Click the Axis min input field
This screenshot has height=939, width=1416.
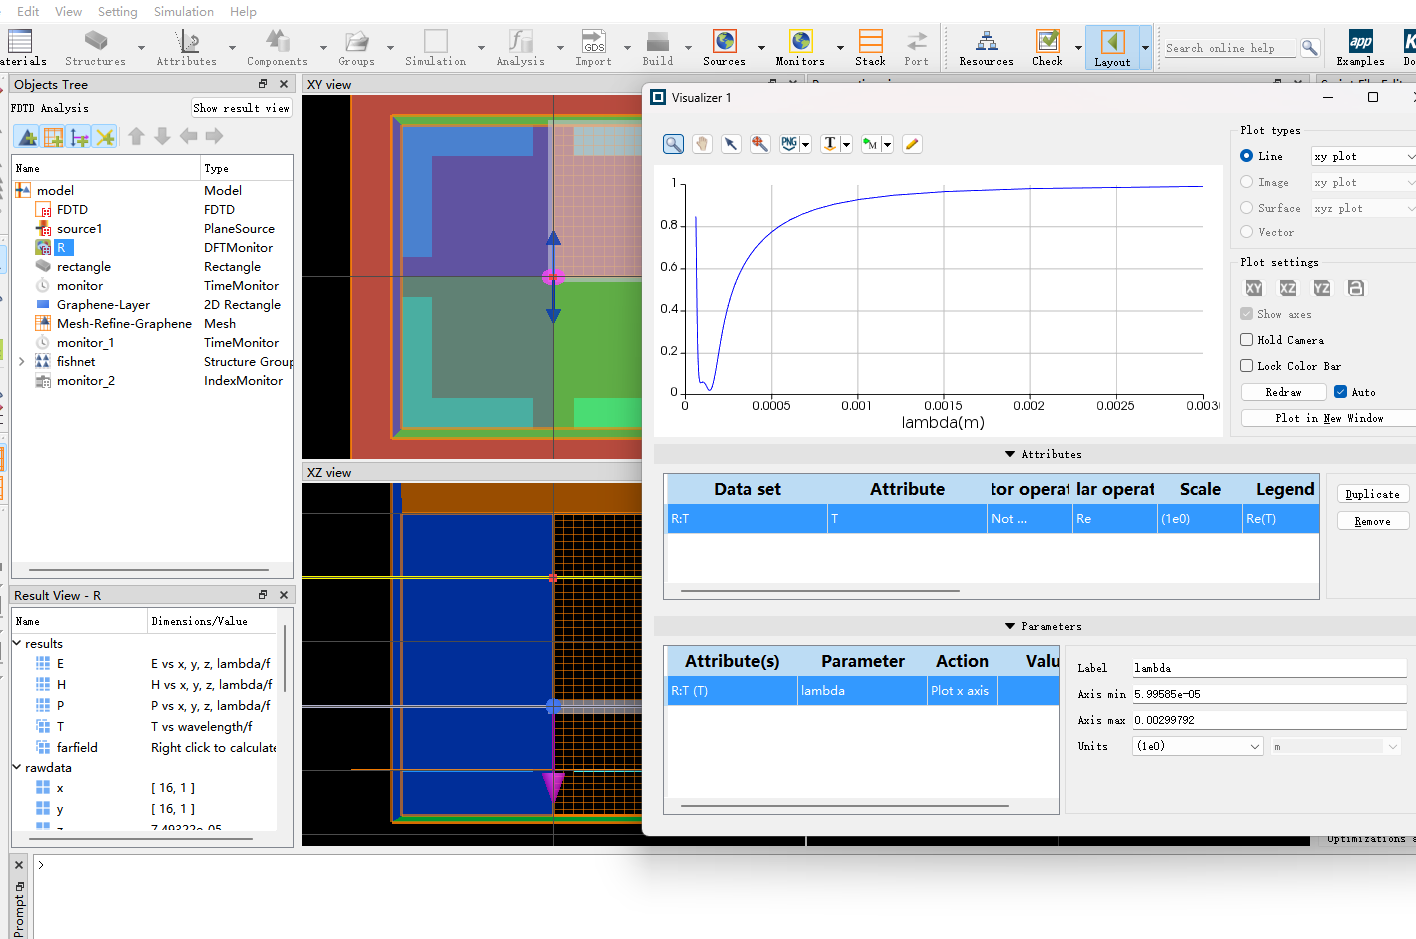tap(1269, 694)
